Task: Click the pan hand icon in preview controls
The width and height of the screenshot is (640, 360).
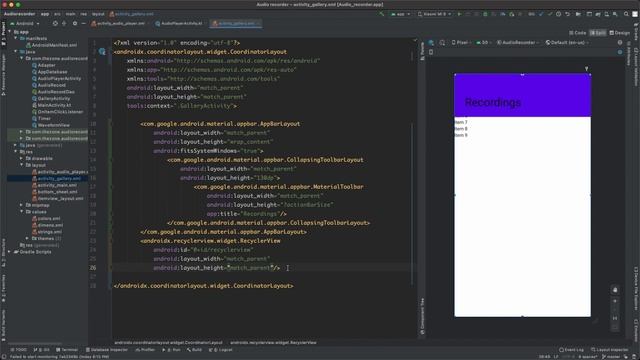Action: click(615, 290)
